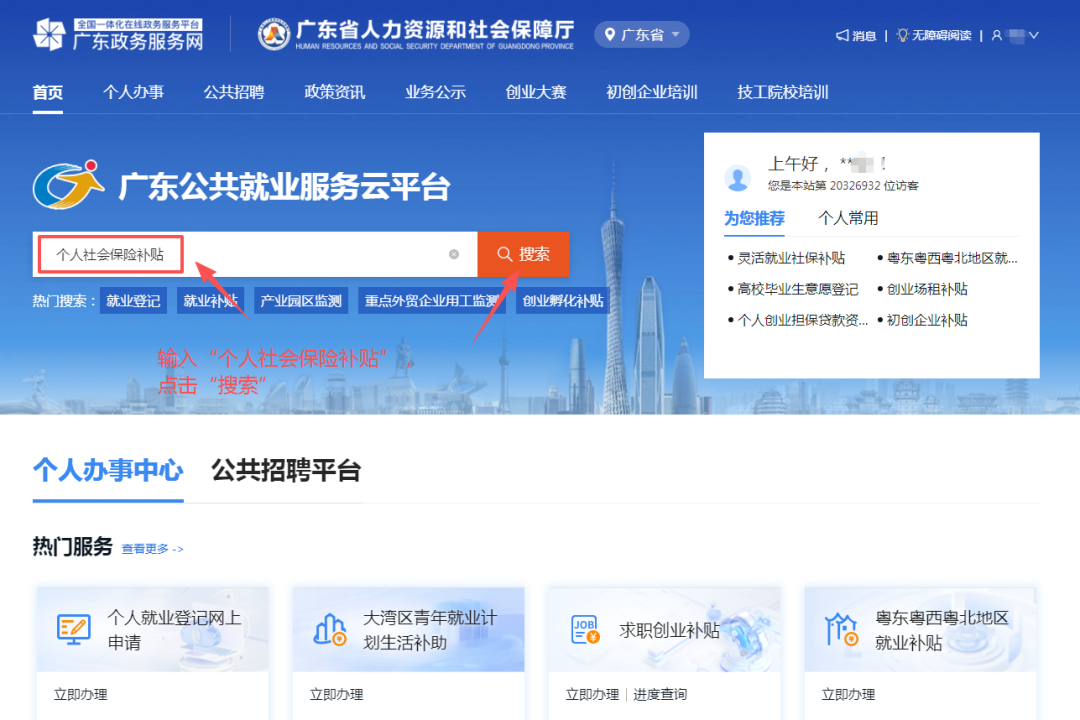Open the 求职创业补贴 card title
The image size is (1080, 720).
pos(669,630)
